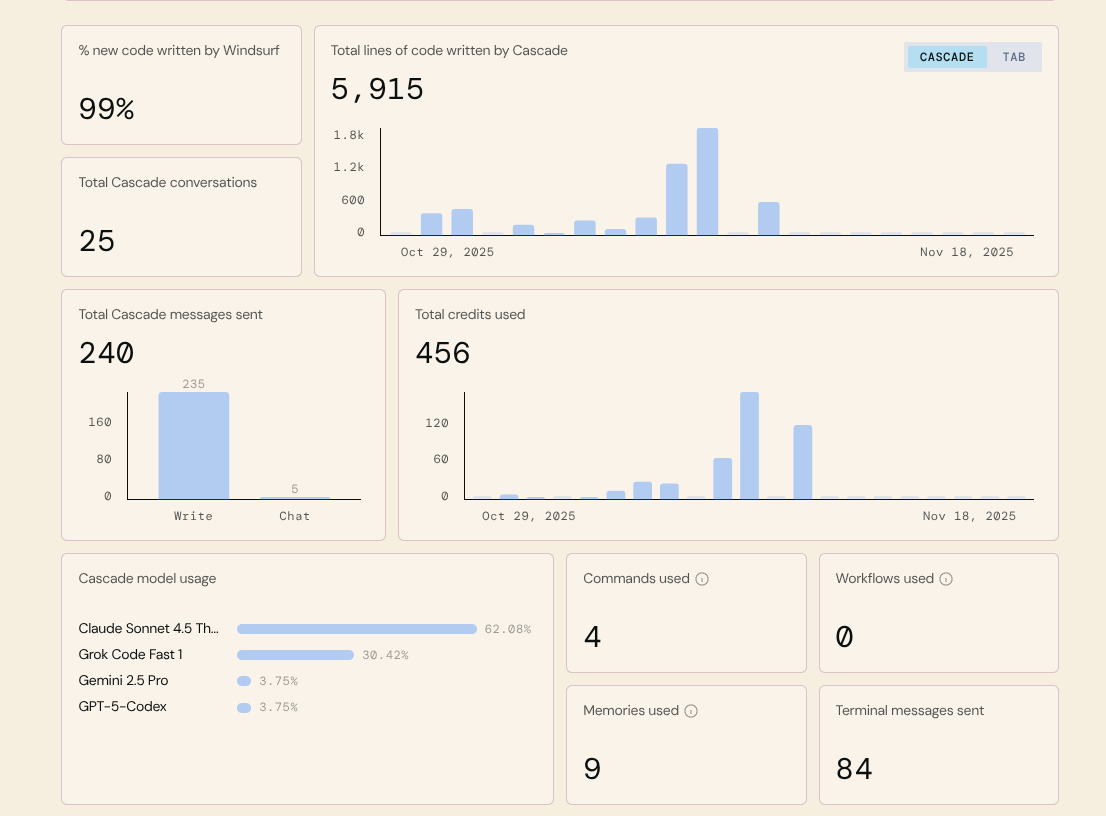Click the Gemini 2.5 Pro usage dot
The height and width of the screenshot is (816, 1106).
[x=244, y=681]
